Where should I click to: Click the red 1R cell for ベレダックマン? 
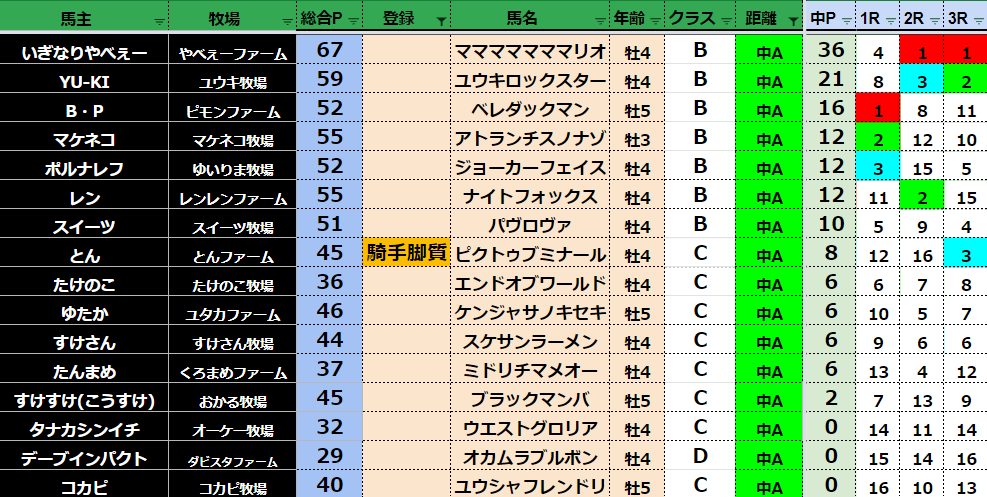(x=877, y=109)
